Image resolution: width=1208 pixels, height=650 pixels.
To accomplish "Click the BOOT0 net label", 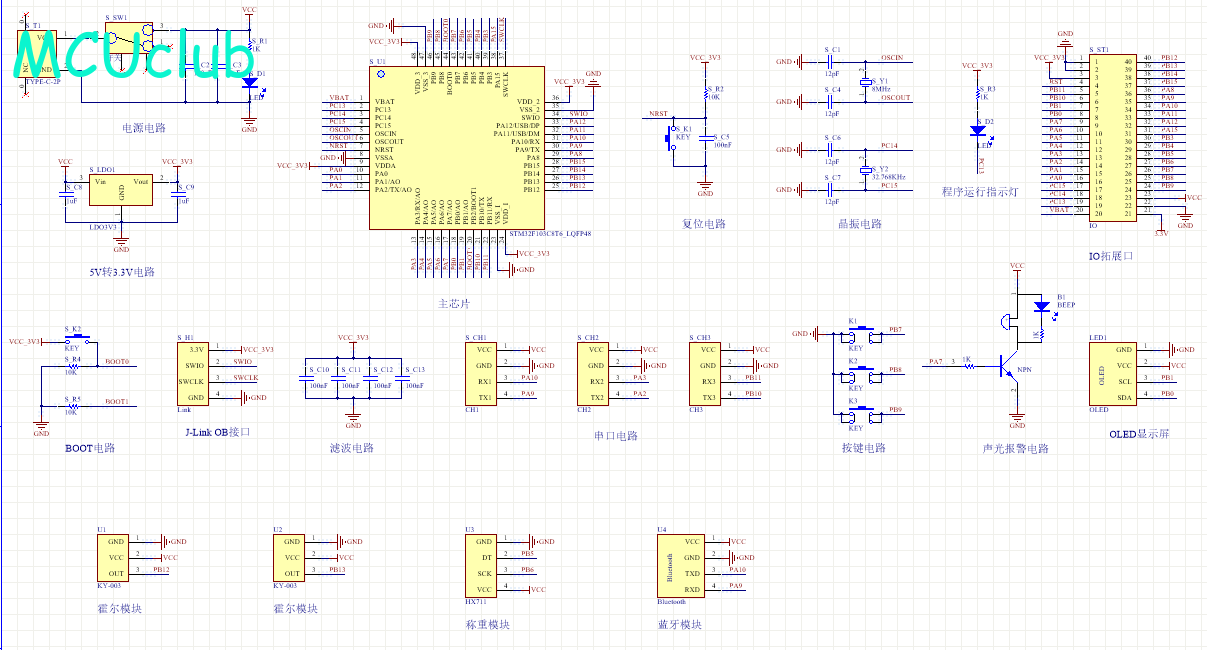I will [x=117, y=361].
